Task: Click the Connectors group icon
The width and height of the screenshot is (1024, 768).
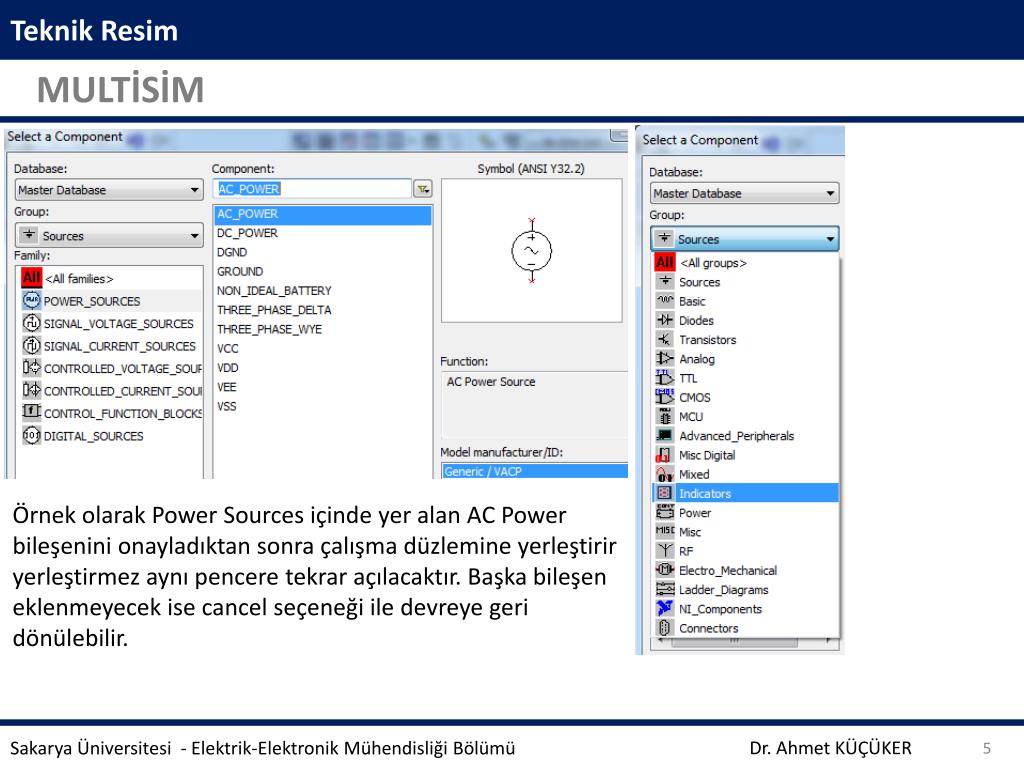Action: tap(665, 628)
